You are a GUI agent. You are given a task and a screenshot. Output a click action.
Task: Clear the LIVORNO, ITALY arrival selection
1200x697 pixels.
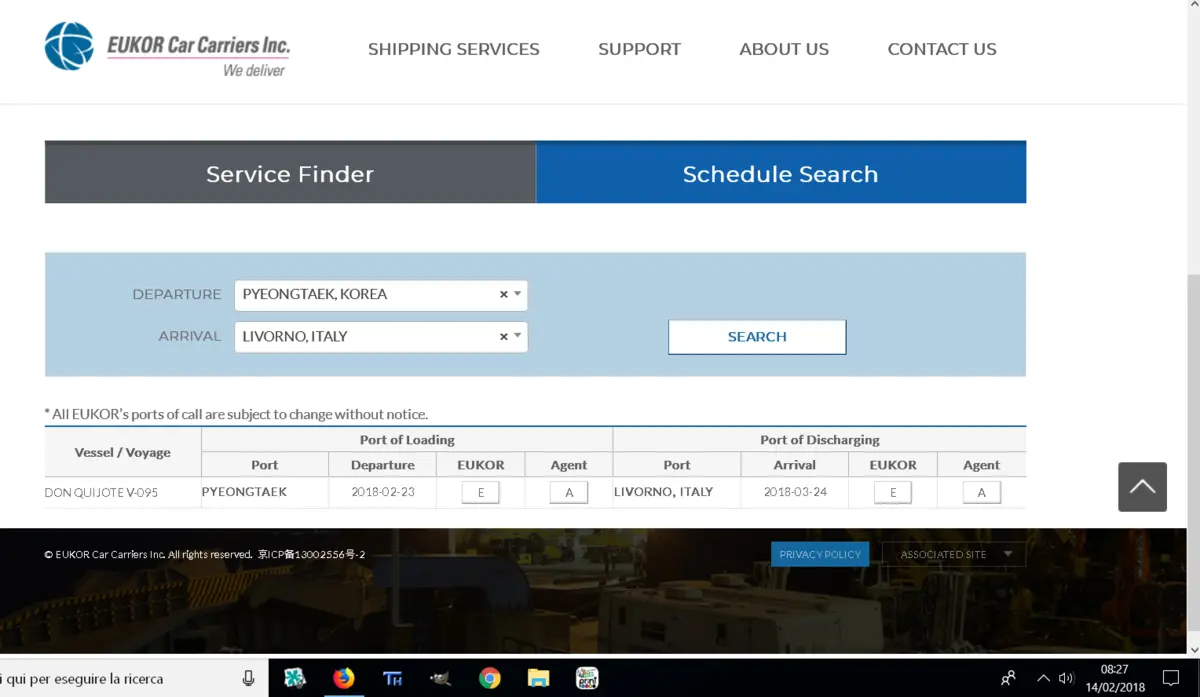[503, 336]
